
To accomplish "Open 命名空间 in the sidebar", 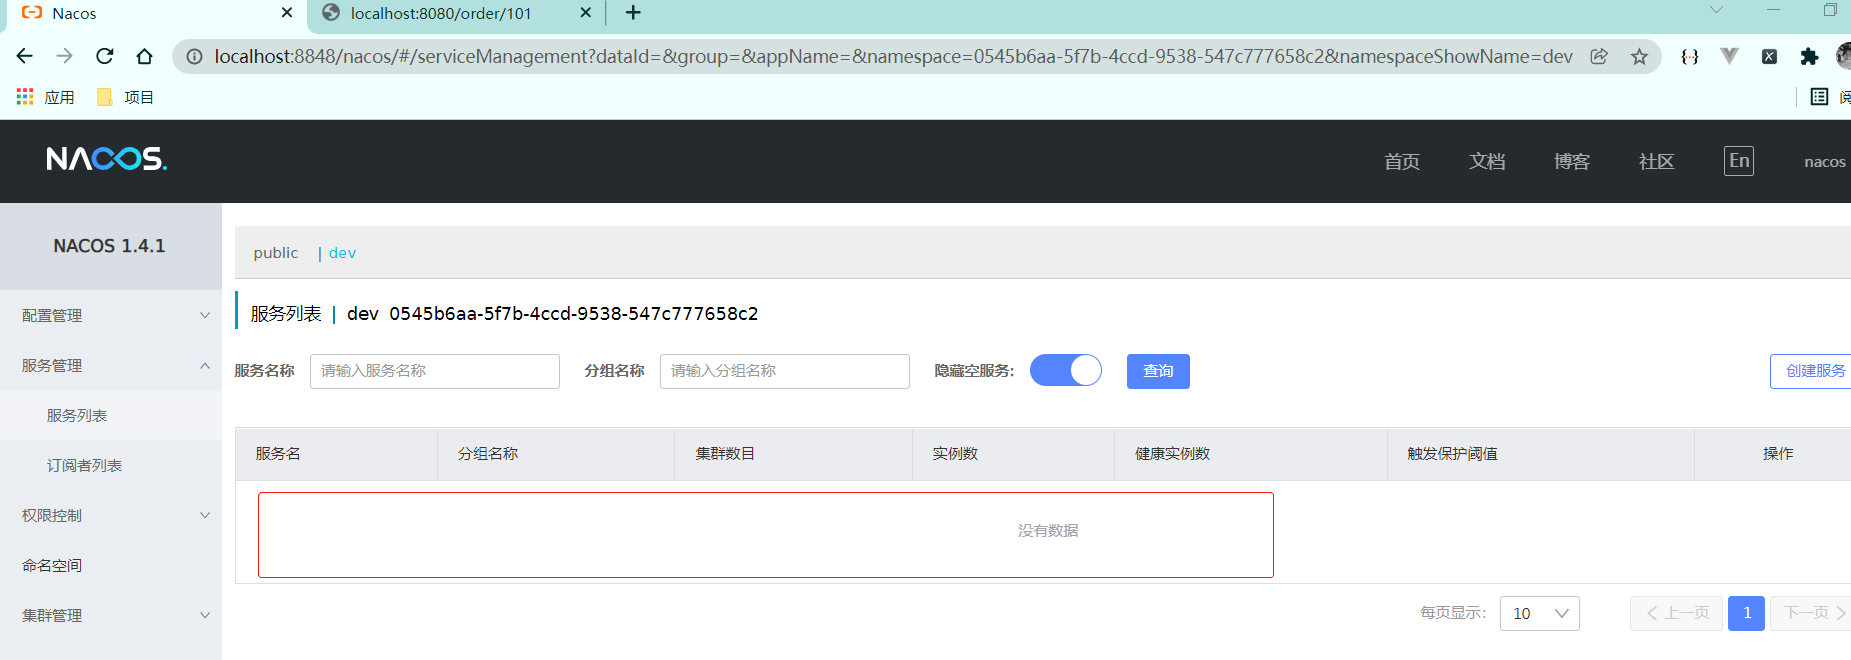I will point(110,565).
